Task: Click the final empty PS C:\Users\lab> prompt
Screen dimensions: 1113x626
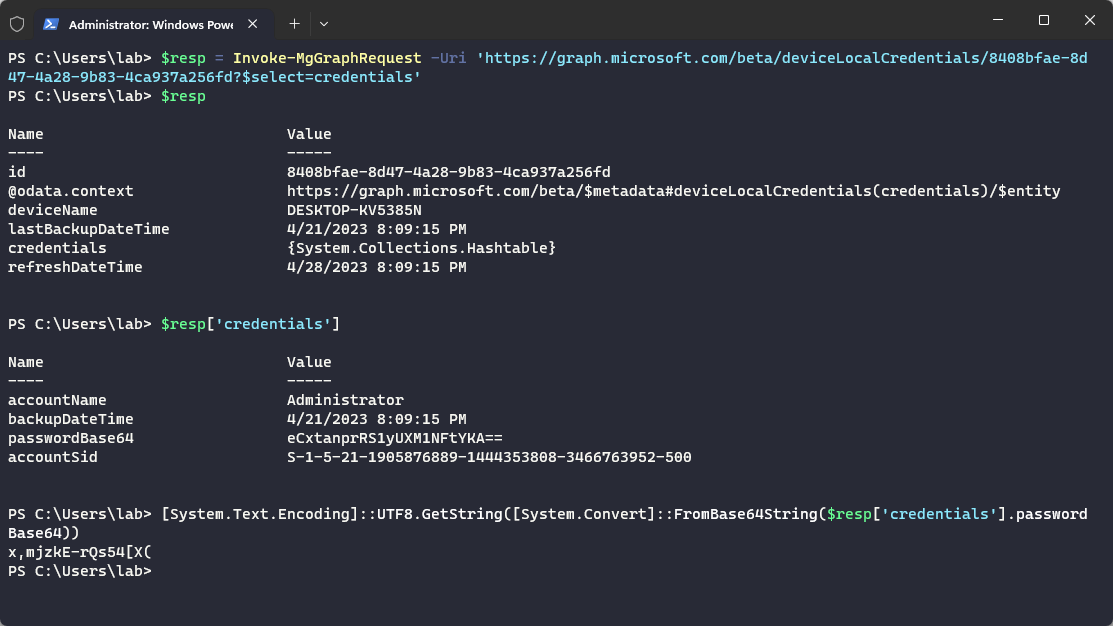Action: pyautogui.click(x=80, y=571)
